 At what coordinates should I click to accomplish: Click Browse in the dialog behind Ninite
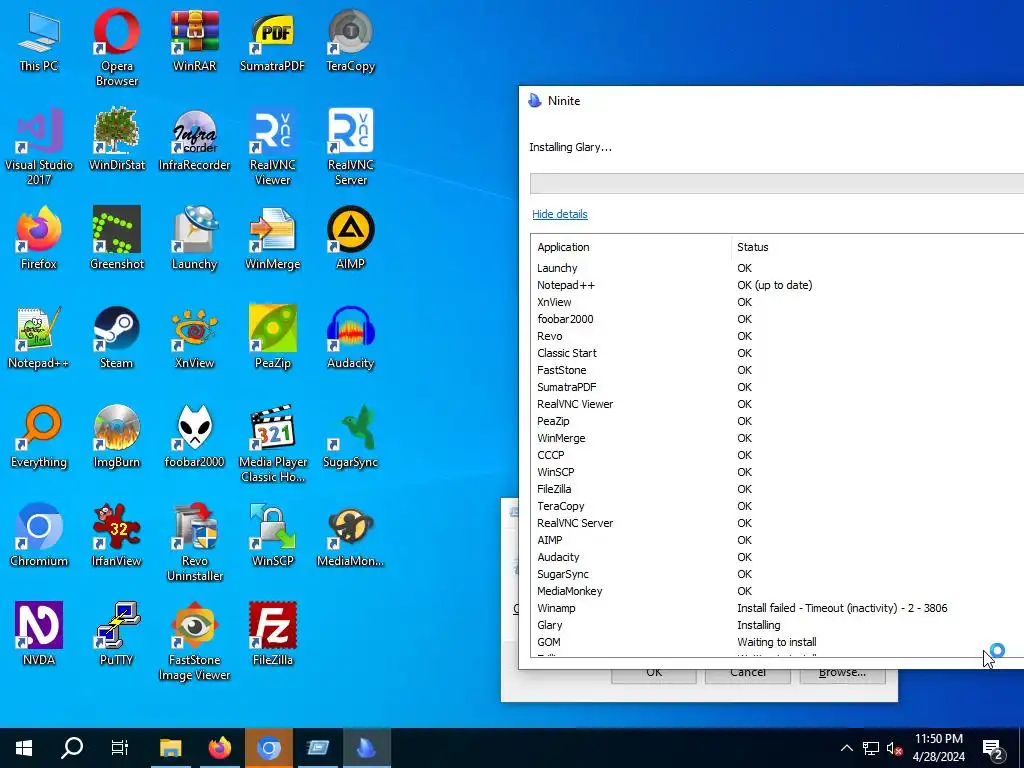pos(842,675)
